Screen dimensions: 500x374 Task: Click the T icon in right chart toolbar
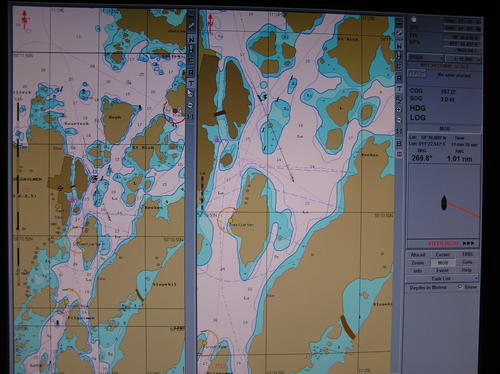(x=399, y=89)
